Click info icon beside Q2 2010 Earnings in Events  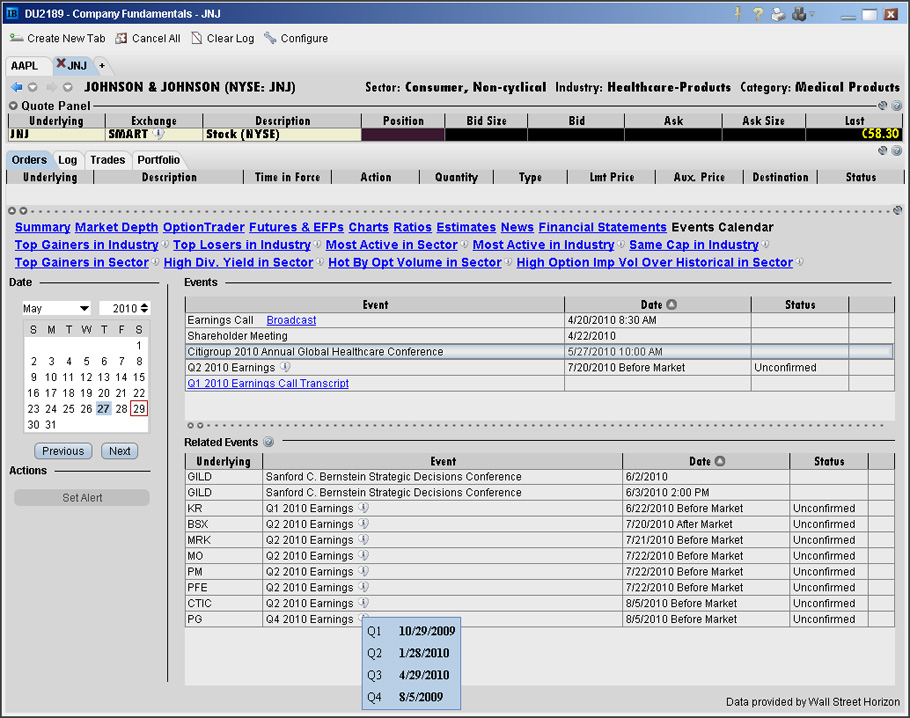point(285,367)
